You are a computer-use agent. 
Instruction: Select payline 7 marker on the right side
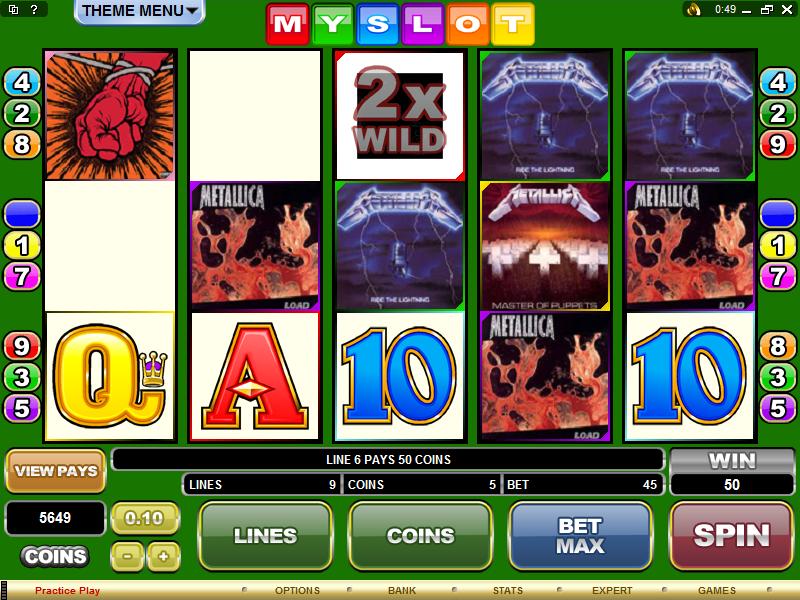click(x=778, y=276)
